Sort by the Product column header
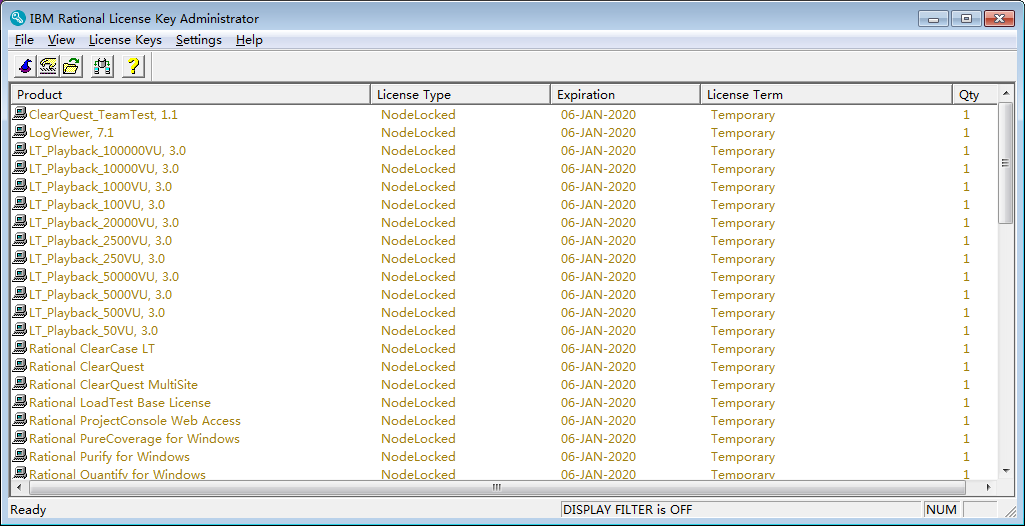 191,95
